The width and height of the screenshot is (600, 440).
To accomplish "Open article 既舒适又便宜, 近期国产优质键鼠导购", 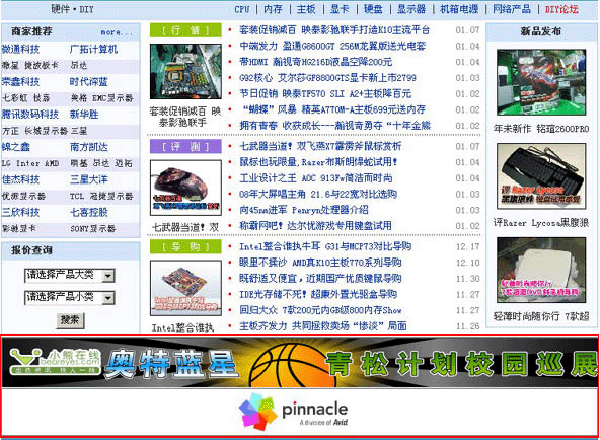I will coord(320,279).
